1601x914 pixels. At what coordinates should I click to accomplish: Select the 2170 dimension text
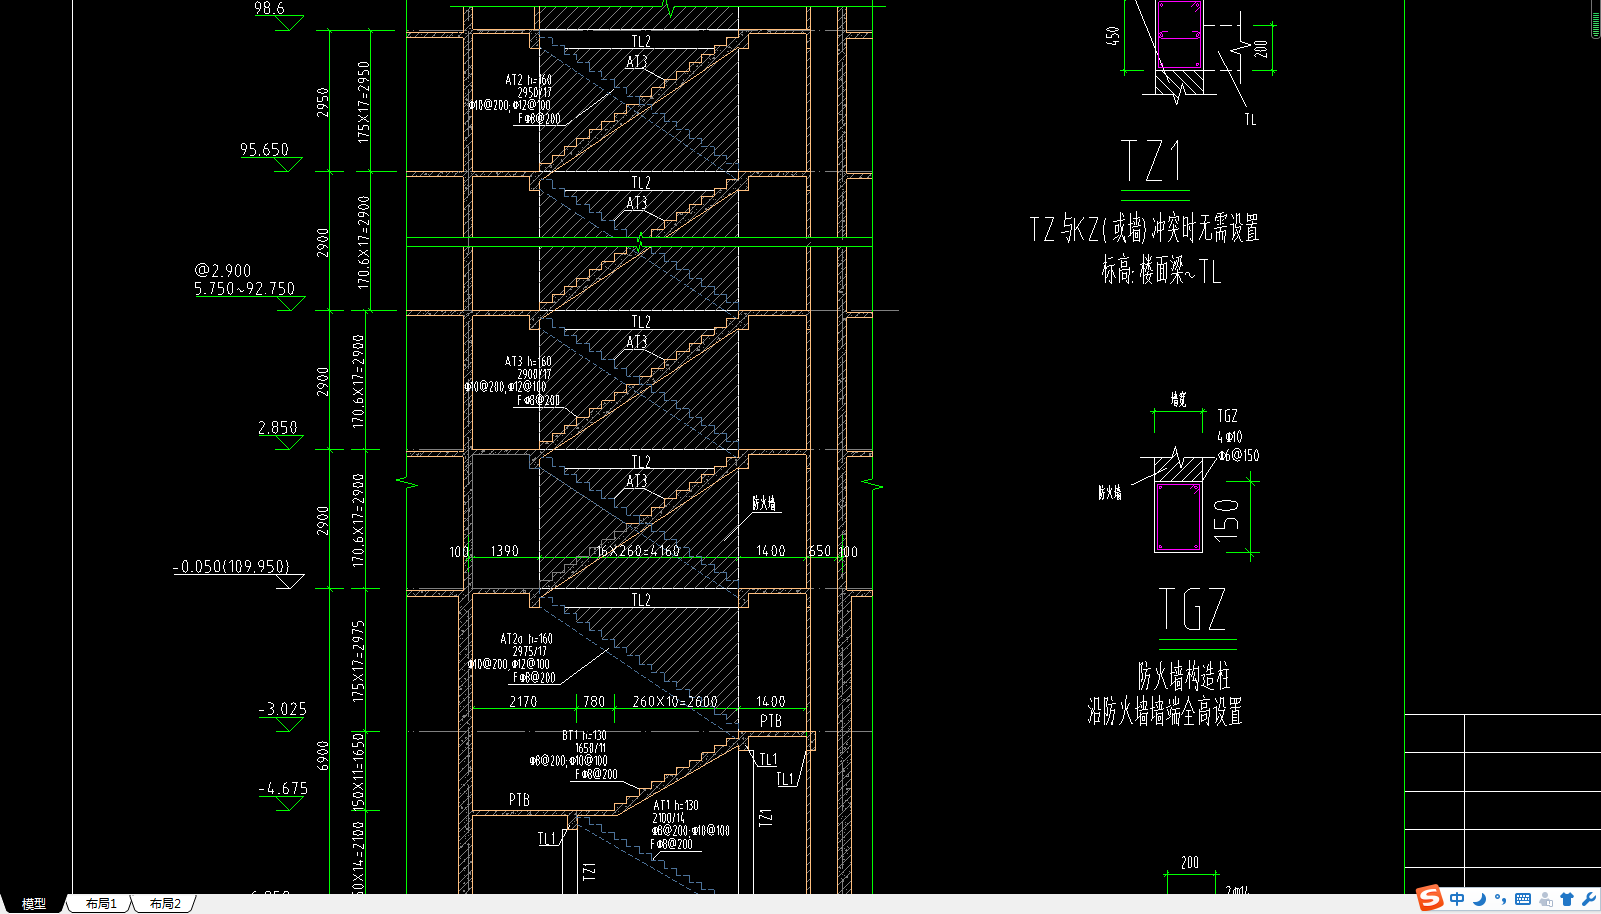click(x=523, y=702)
